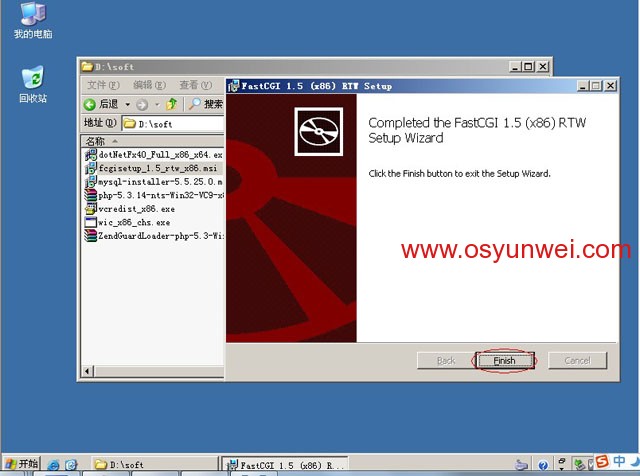Viewport: 640px width, 476px height.
Task: Select fcgisetup_1.5_rtw_x86.msi file
Action: [152, 168]
